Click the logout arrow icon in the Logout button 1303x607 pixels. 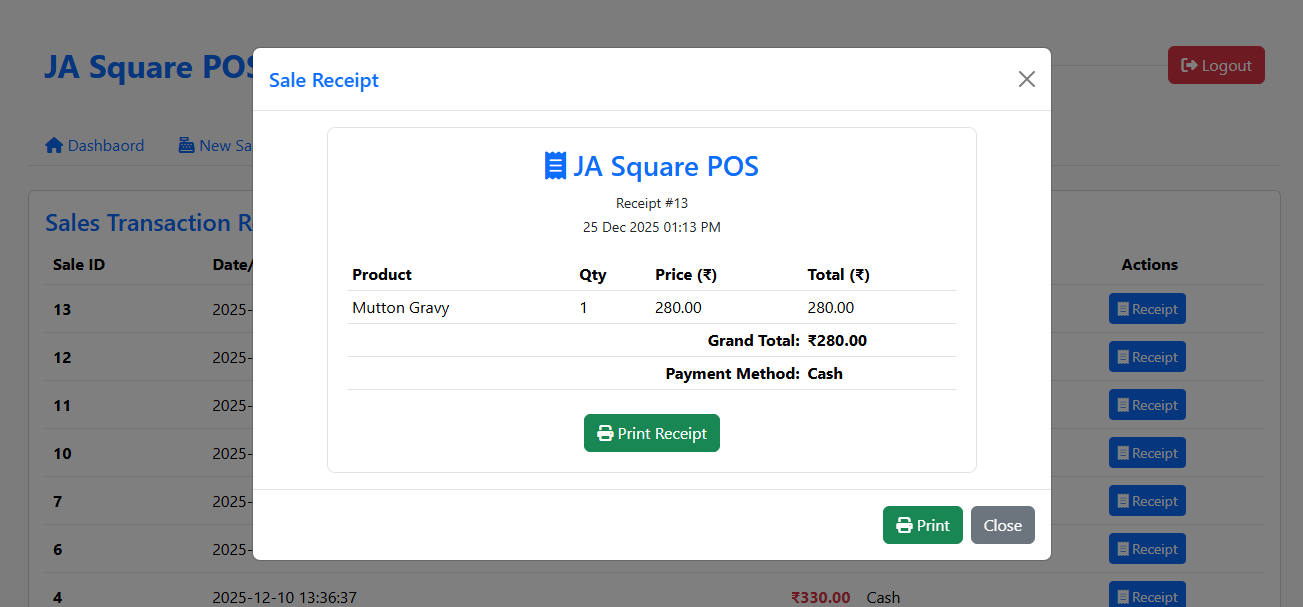coord(1190,64)
